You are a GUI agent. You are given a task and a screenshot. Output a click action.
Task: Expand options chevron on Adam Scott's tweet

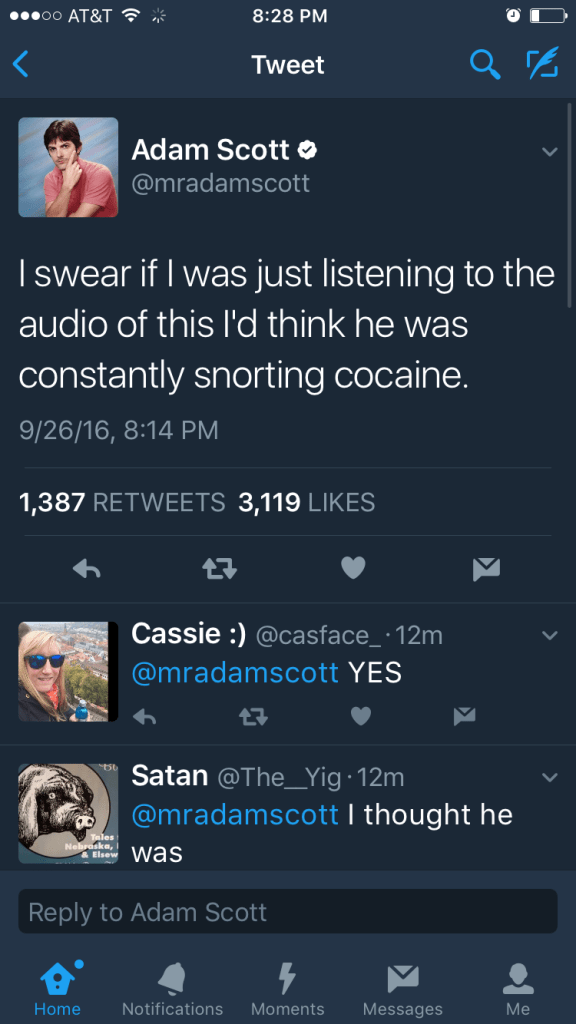pos(550,152)
